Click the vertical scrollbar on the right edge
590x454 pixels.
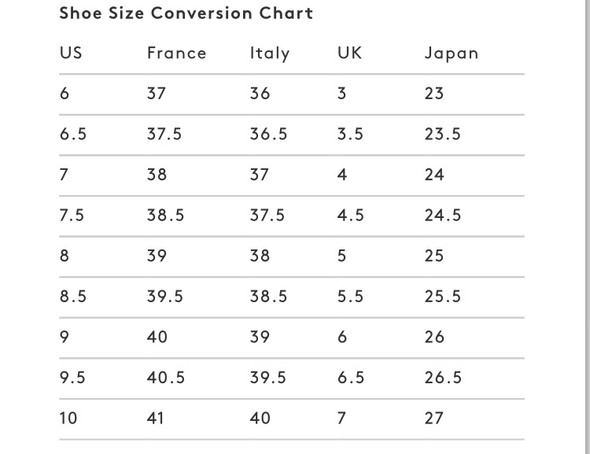tap(587, 227)
